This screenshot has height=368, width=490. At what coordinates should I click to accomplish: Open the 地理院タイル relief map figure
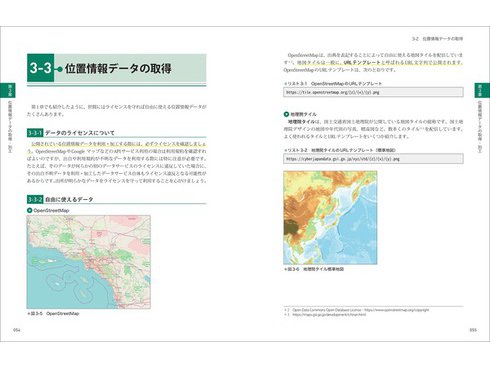[330, 218]
